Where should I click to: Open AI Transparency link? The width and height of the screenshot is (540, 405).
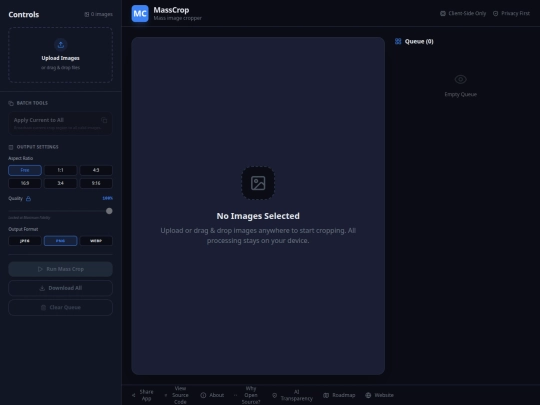click(x=292, y=395)
